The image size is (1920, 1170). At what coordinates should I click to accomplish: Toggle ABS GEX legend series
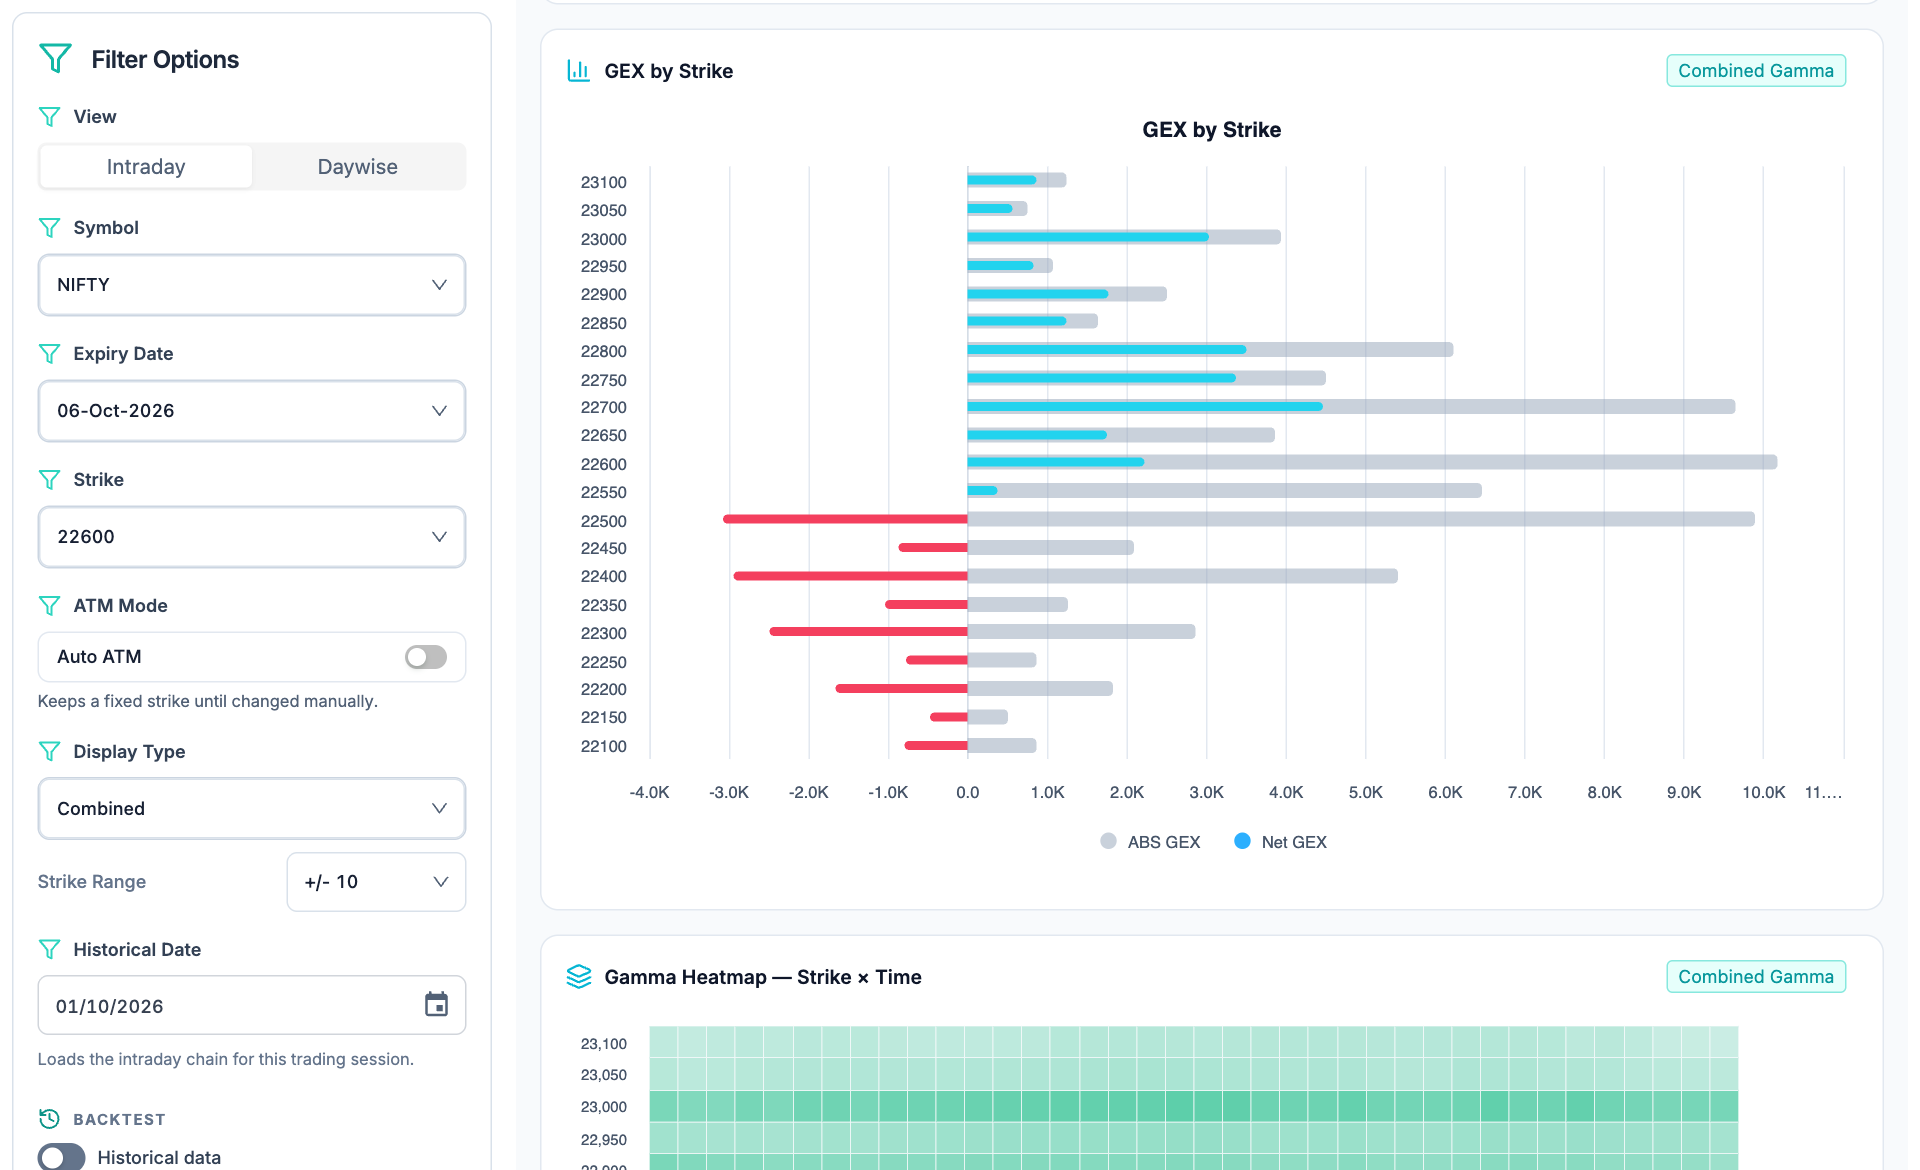[1150, 842]
